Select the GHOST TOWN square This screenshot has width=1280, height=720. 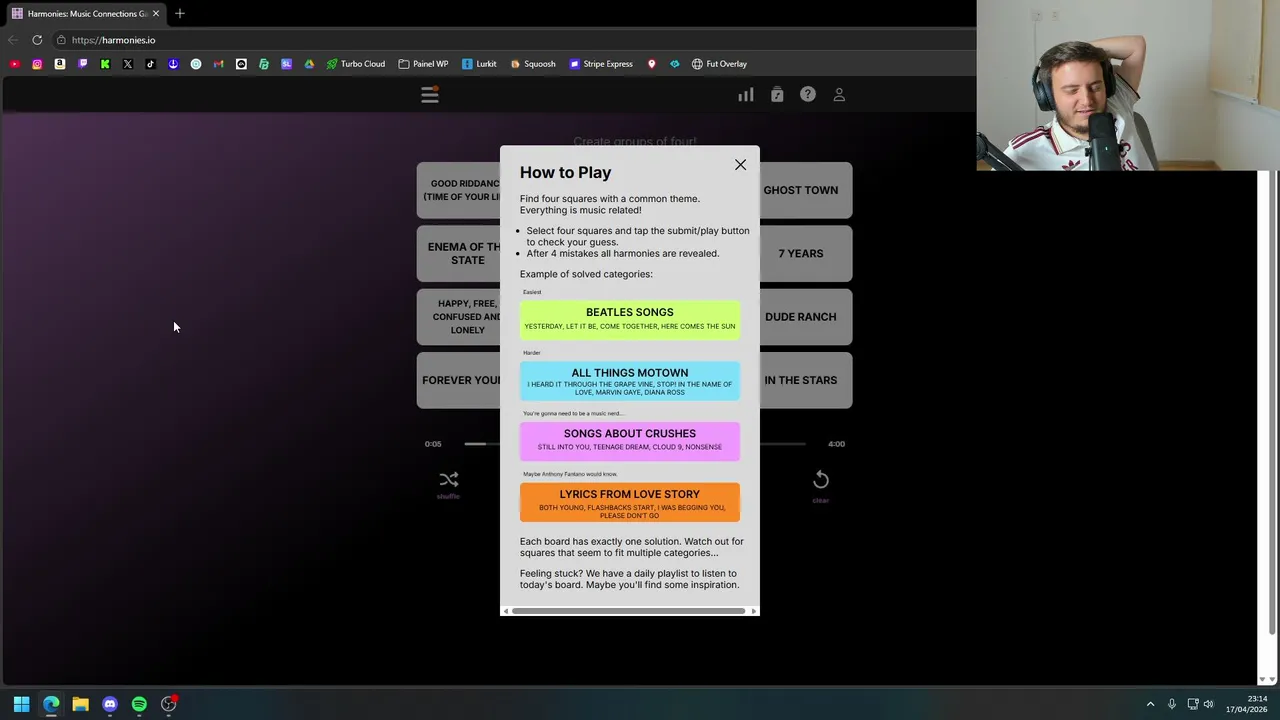coord(806,190)
